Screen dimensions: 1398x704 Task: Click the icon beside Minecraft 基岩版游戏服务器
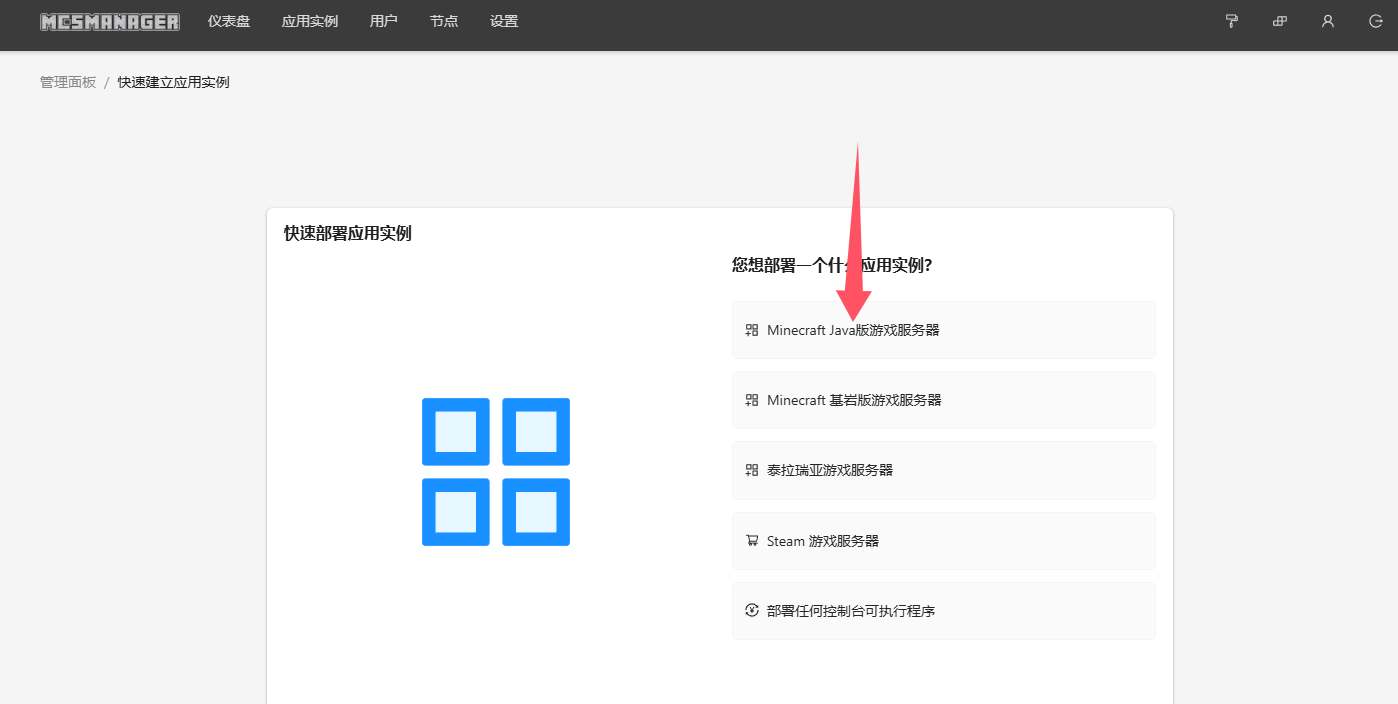(x=752, y=400)
